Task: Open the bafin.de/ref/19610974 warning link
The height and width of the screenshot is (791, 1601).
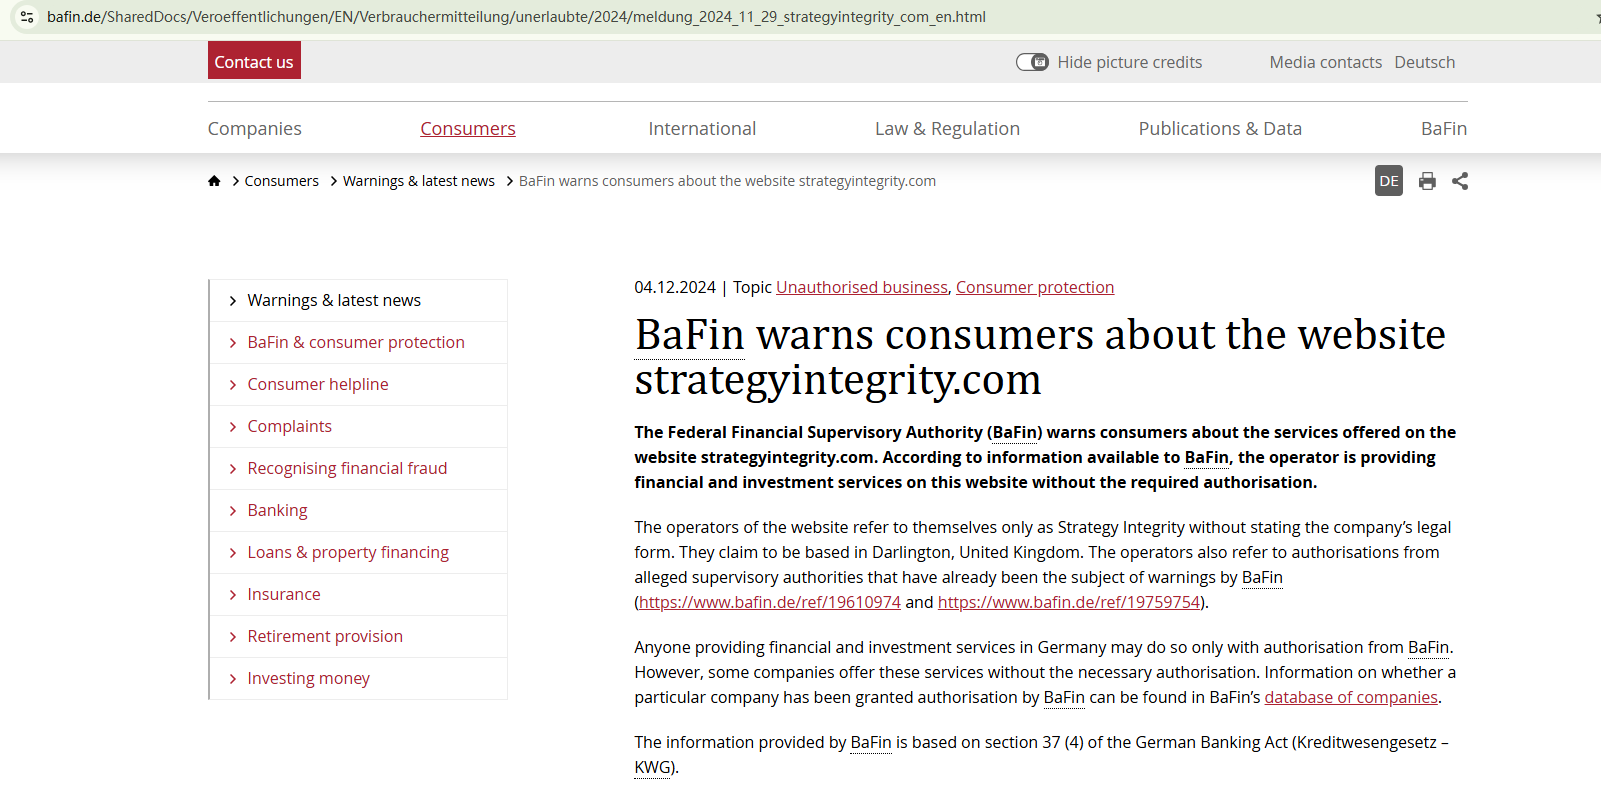Action: [x=769, y=602]
